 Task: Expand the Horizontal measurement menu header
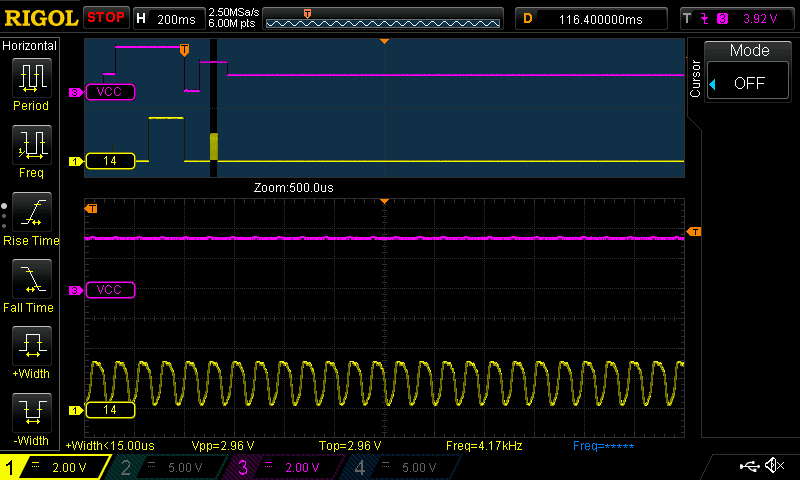30,46
